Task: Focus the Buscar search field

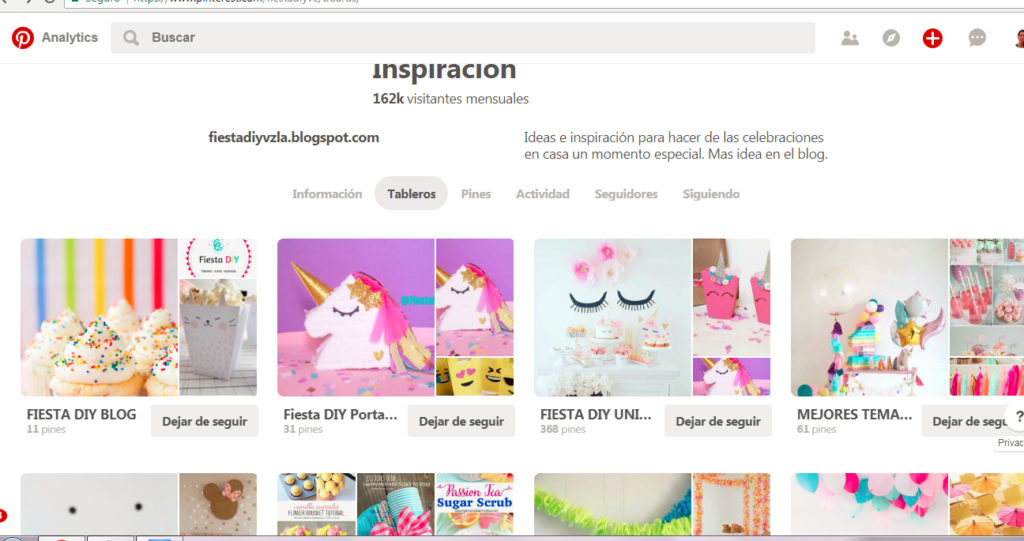Action: 462,38
